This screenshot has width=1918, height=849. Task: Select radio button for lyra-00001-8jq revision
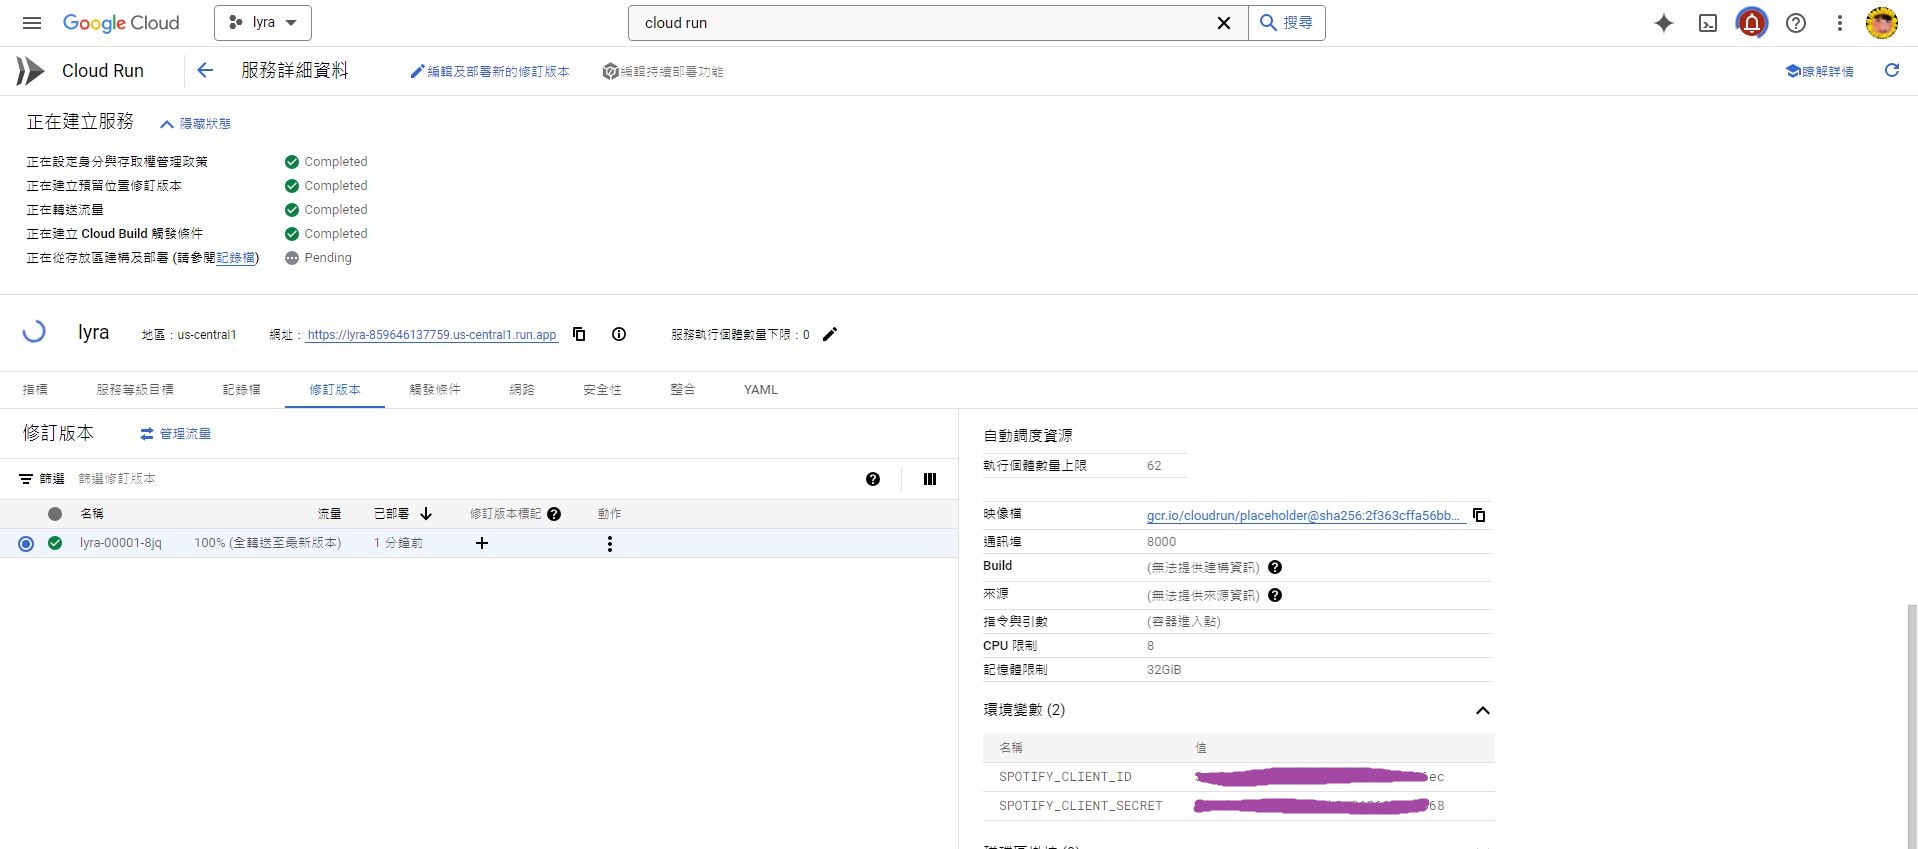[26, 544]
